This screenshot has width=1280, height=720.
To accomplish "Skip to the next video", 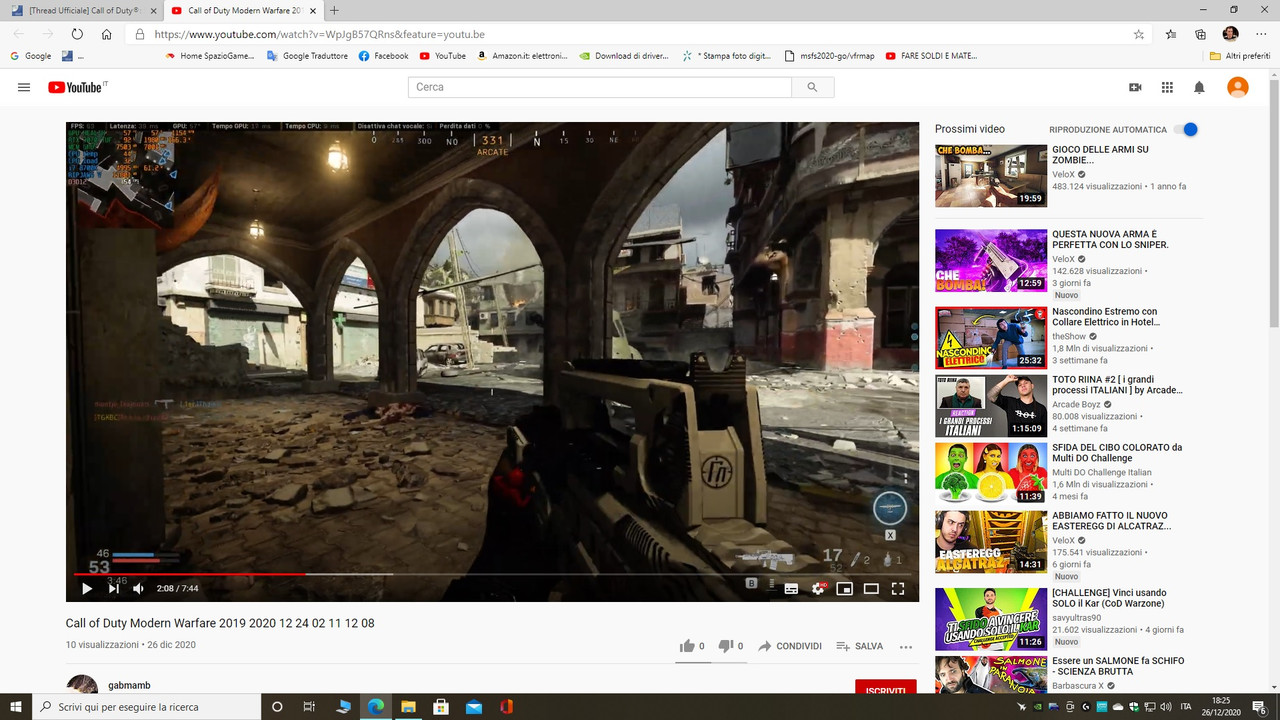I will (113, 589).
